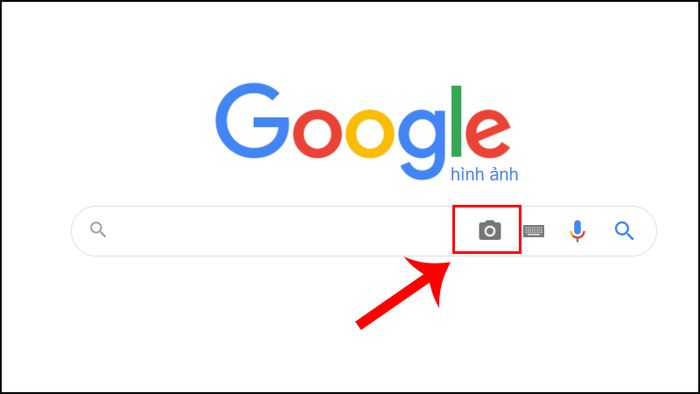The height and width of the screenshot is (394, 700).
Task: Click the first red o in logo
Action: coord(317,133)
